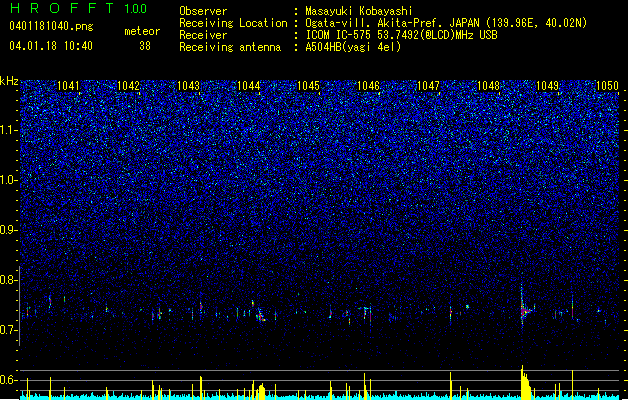Click the 1048 time marker

(x=489, y=86)
